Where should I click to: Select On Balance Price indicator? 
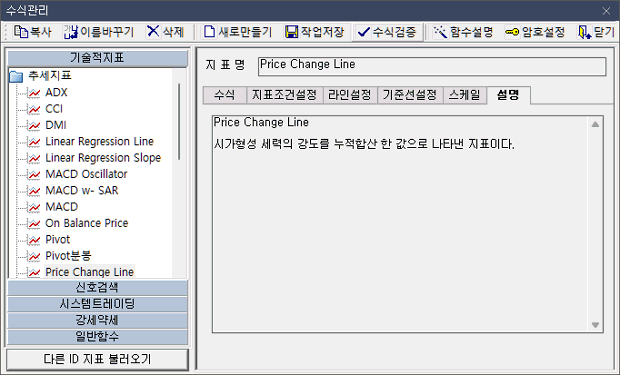tap(87, 223)
